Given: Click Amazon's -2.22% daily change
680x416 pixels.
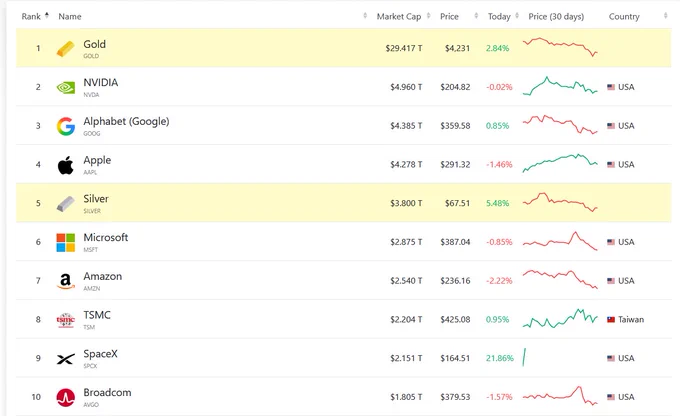Looking at the screenshot, I should (x=499, y=281).
